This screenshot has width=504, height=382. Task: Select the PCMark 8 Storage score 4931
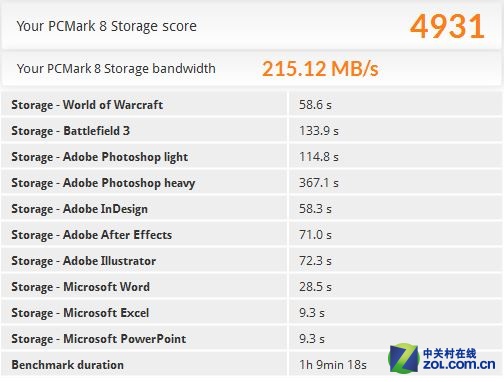[x=447, y=26]
